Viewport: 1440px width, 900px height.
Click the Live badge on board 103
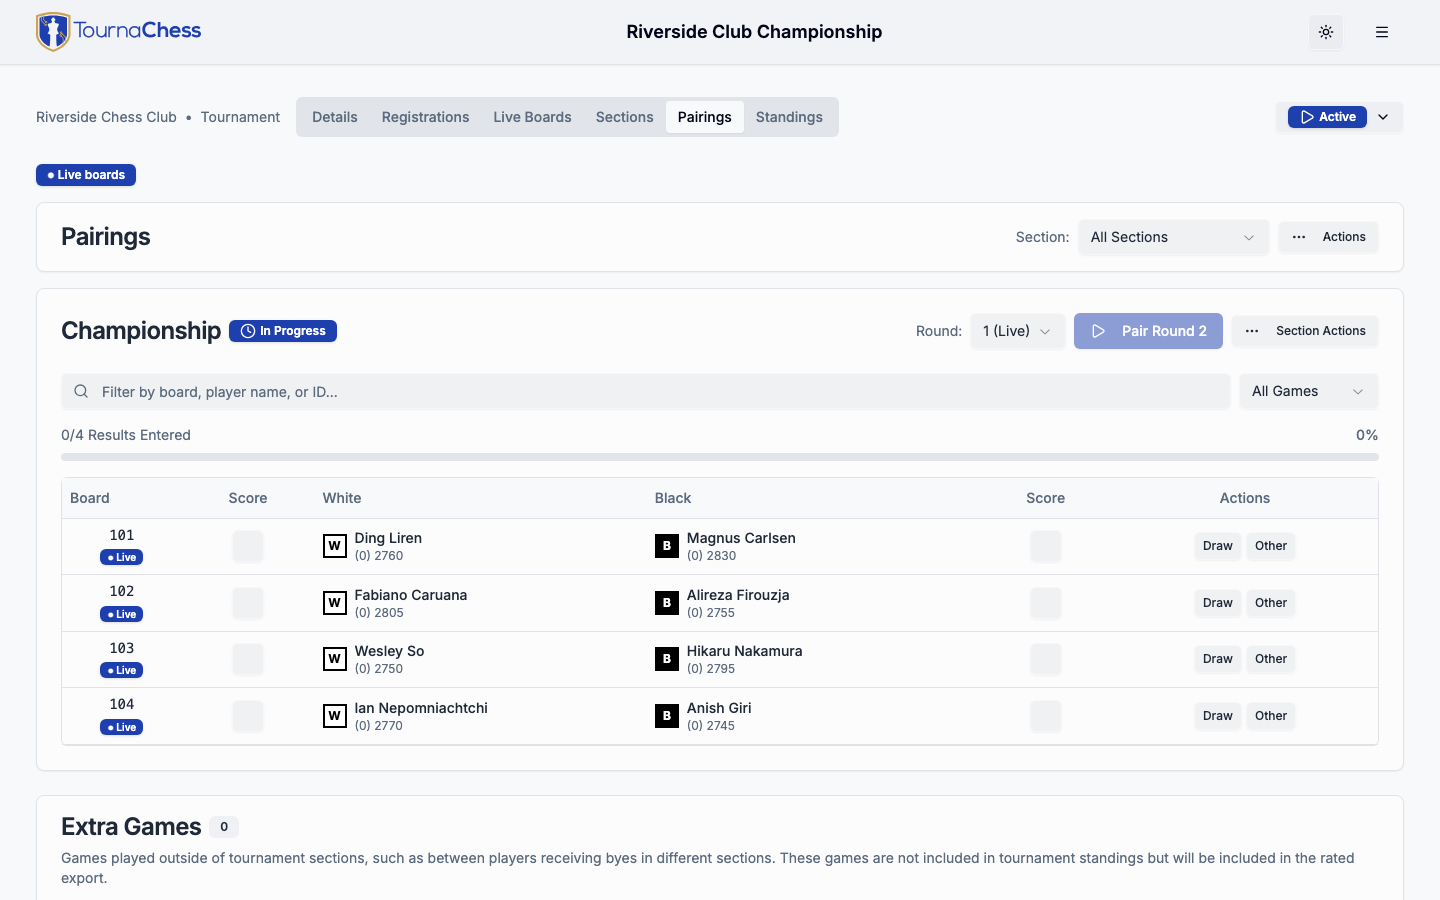pos(122,670)
